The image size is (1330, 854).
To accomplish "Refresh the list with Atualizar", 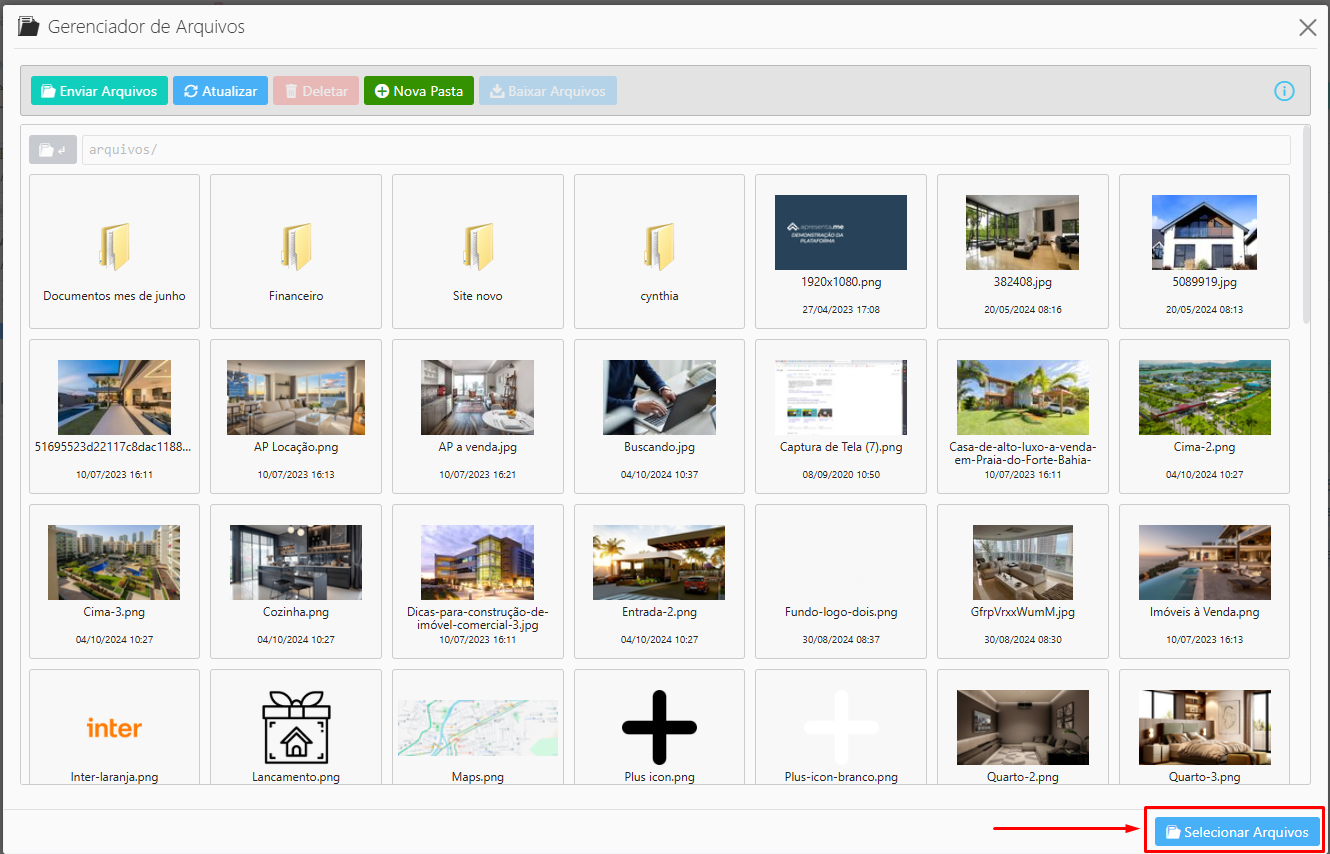I will click(221, 91).
